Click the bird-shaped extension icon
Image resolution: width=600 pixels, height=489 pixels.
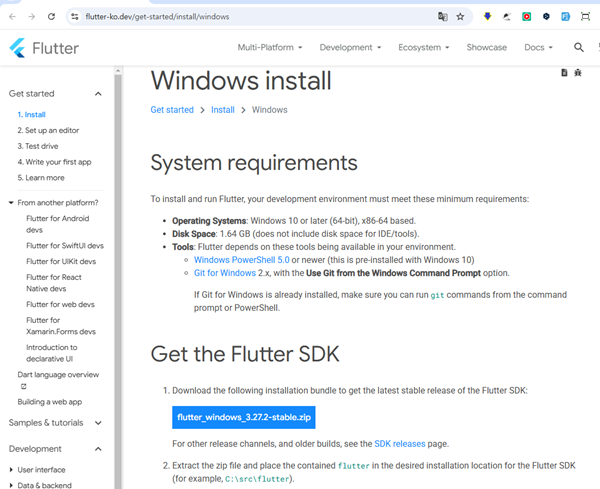click(x=507, y=16)
